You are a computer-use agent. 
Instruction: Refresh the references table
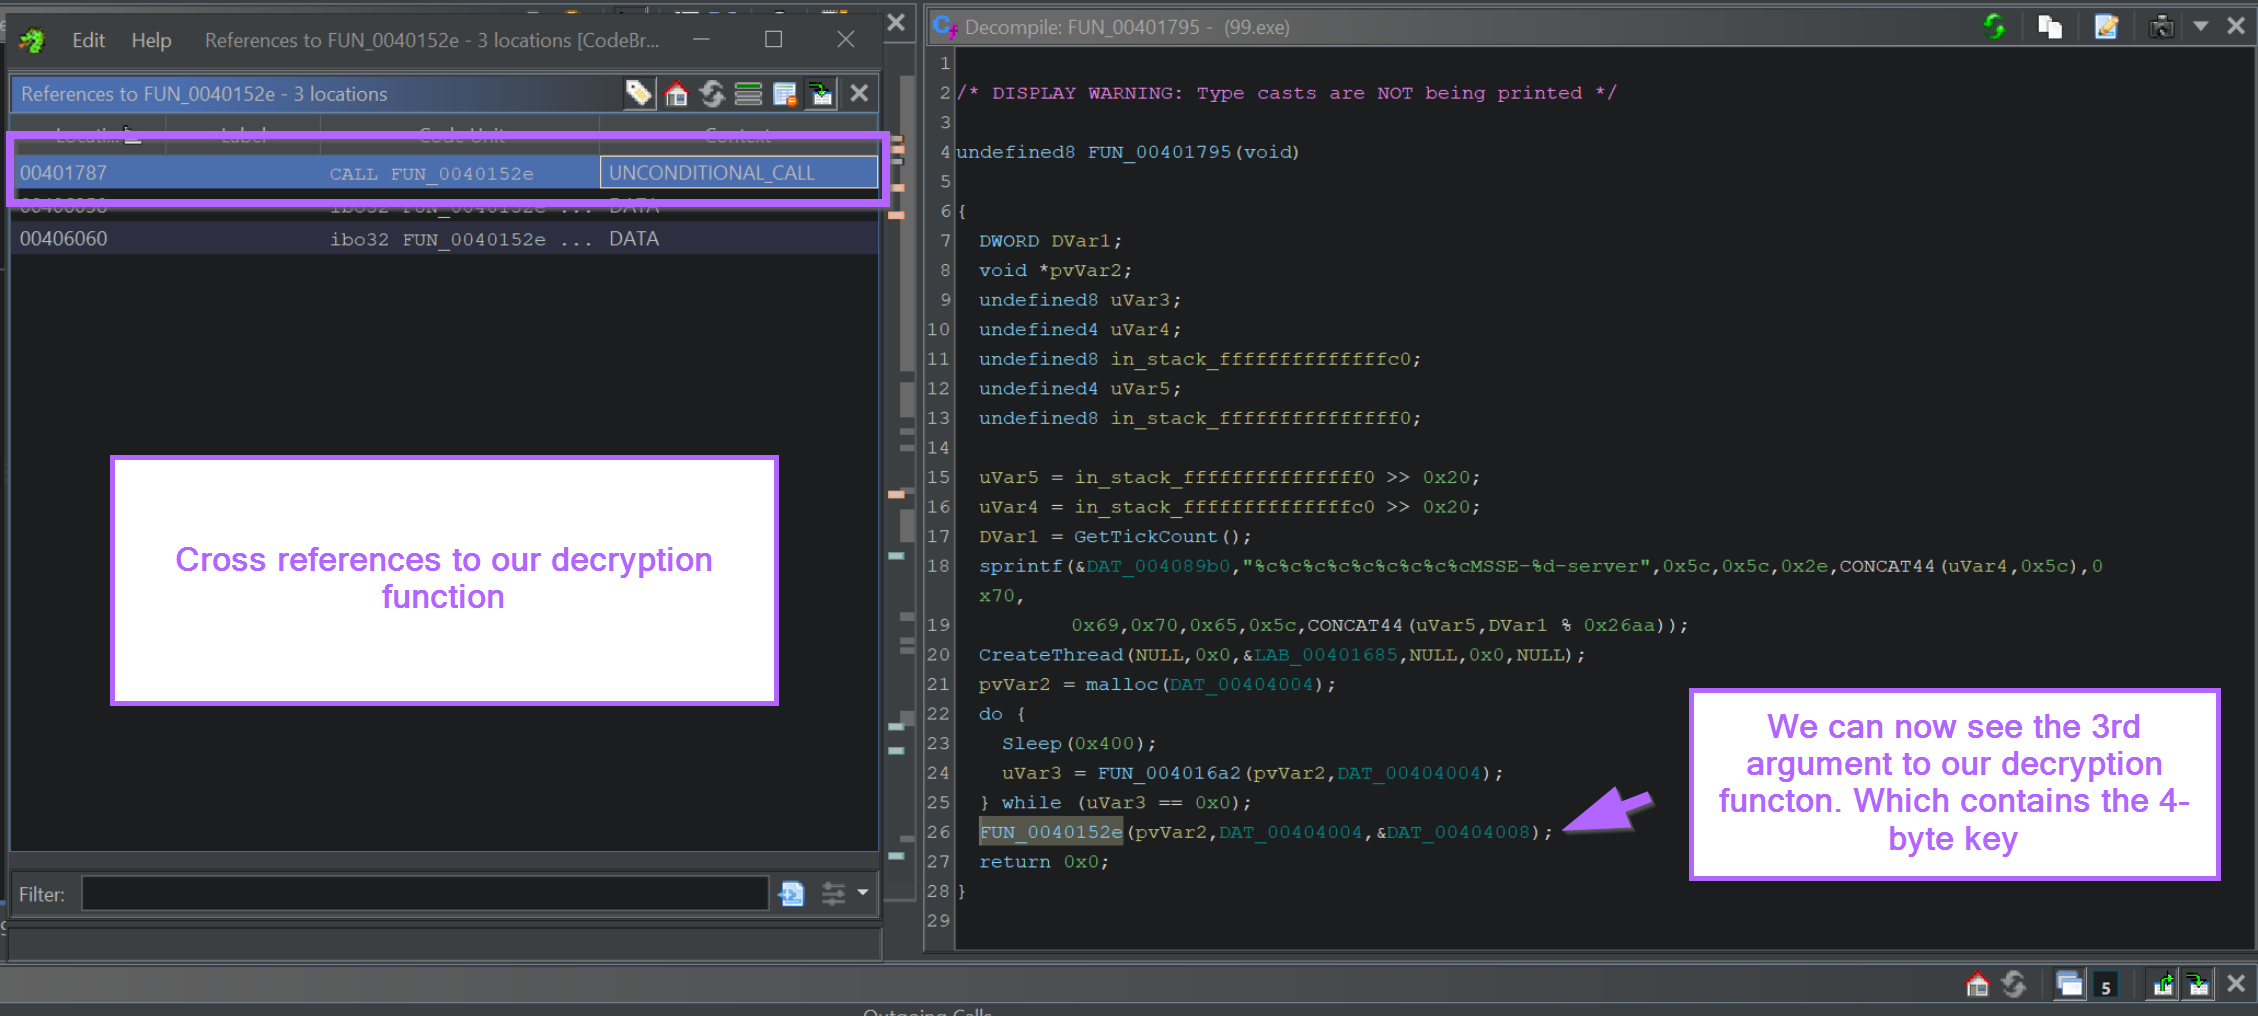pyautogui.click(x=712, y=94)
